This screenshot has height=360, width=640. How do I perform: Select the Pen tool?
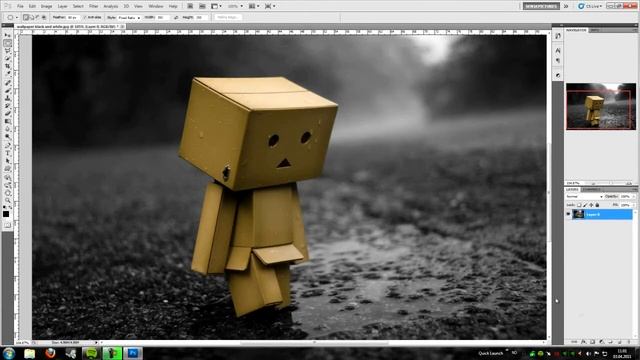(x=7, y=145)
